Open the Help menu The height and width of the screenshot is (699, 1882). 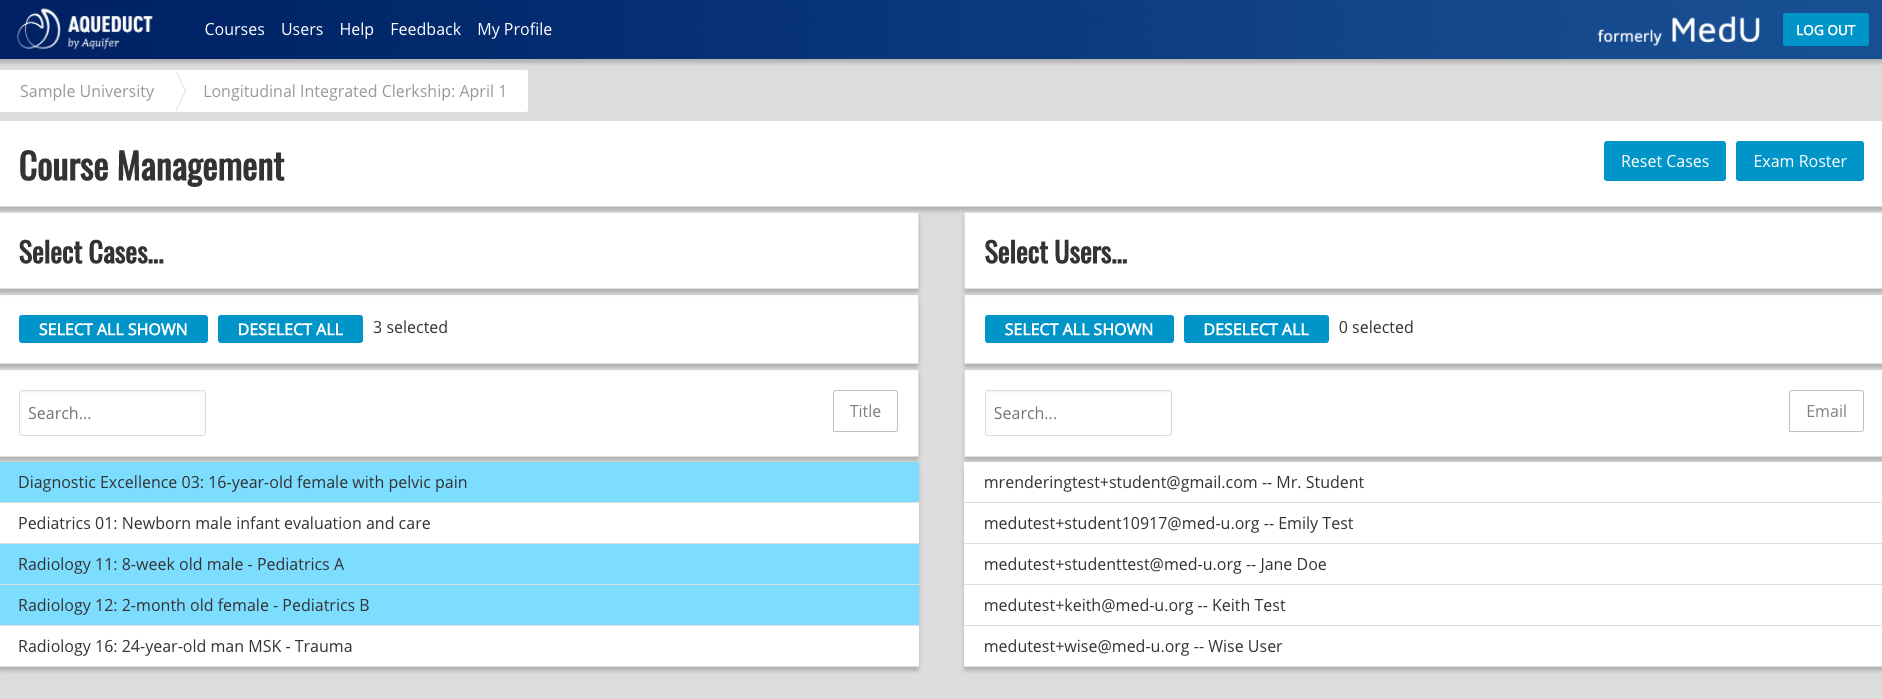356,30
